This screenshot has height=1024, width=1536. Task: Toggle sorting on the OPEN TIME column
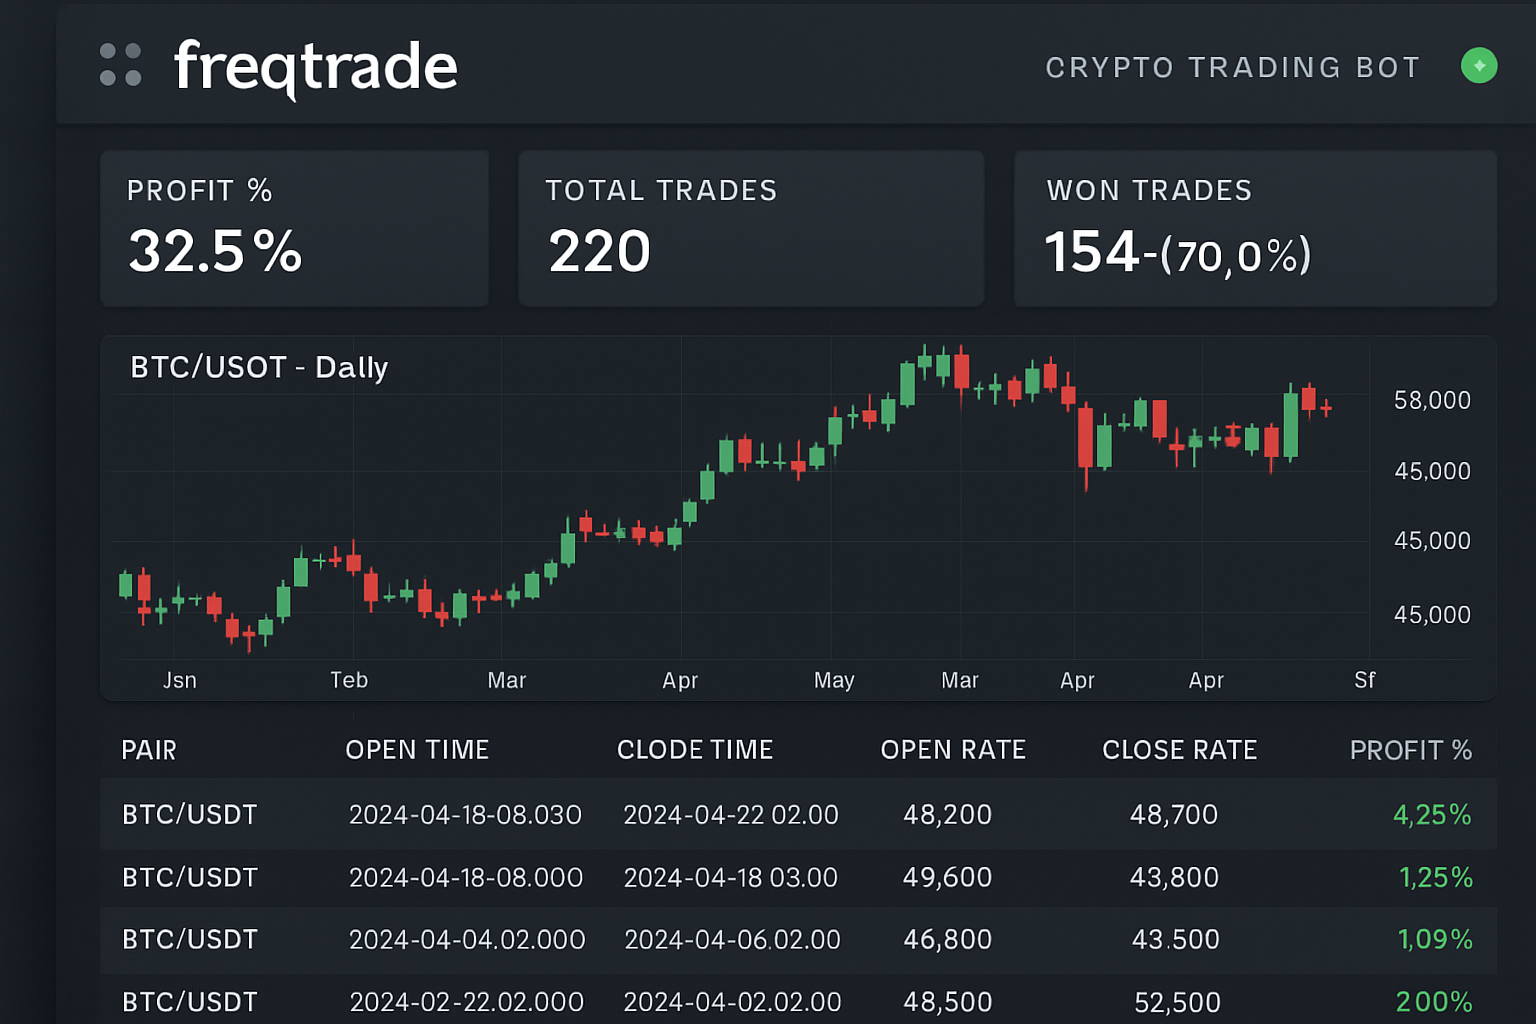[417, 749]
